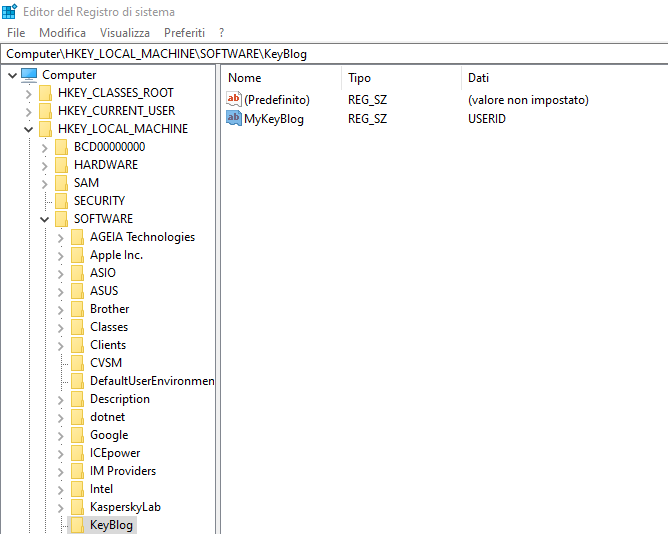Expand the Brother key chevron

(60, 309)
